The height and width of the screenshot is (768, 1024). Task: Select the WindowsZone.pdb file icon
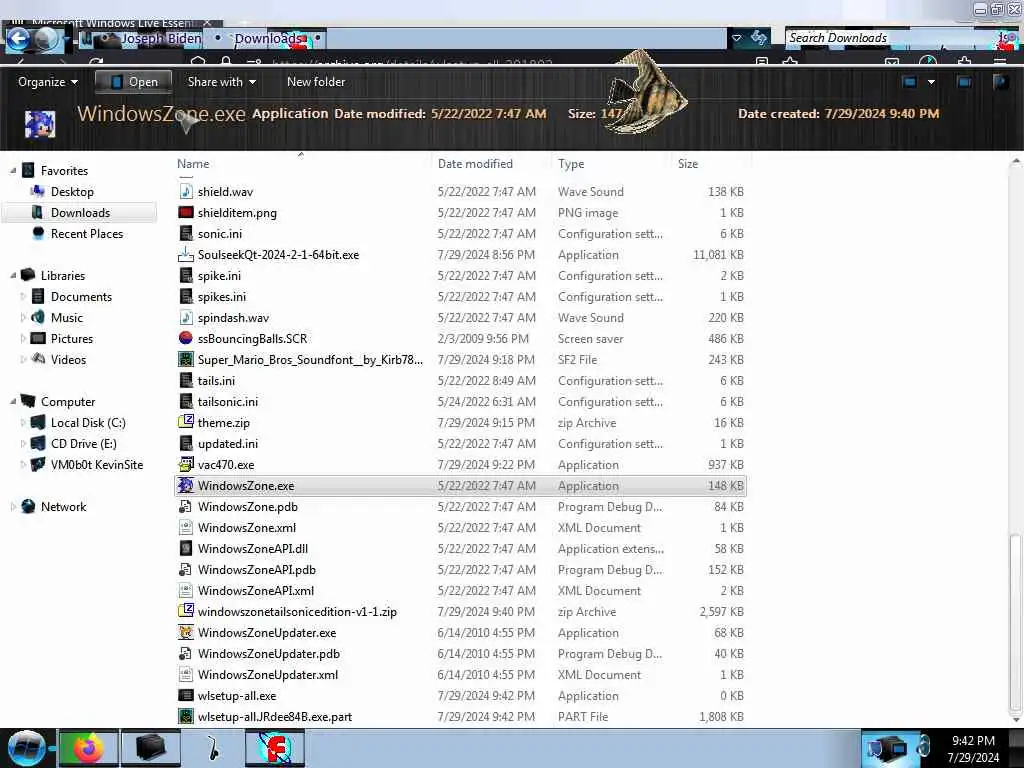(186, 506)
